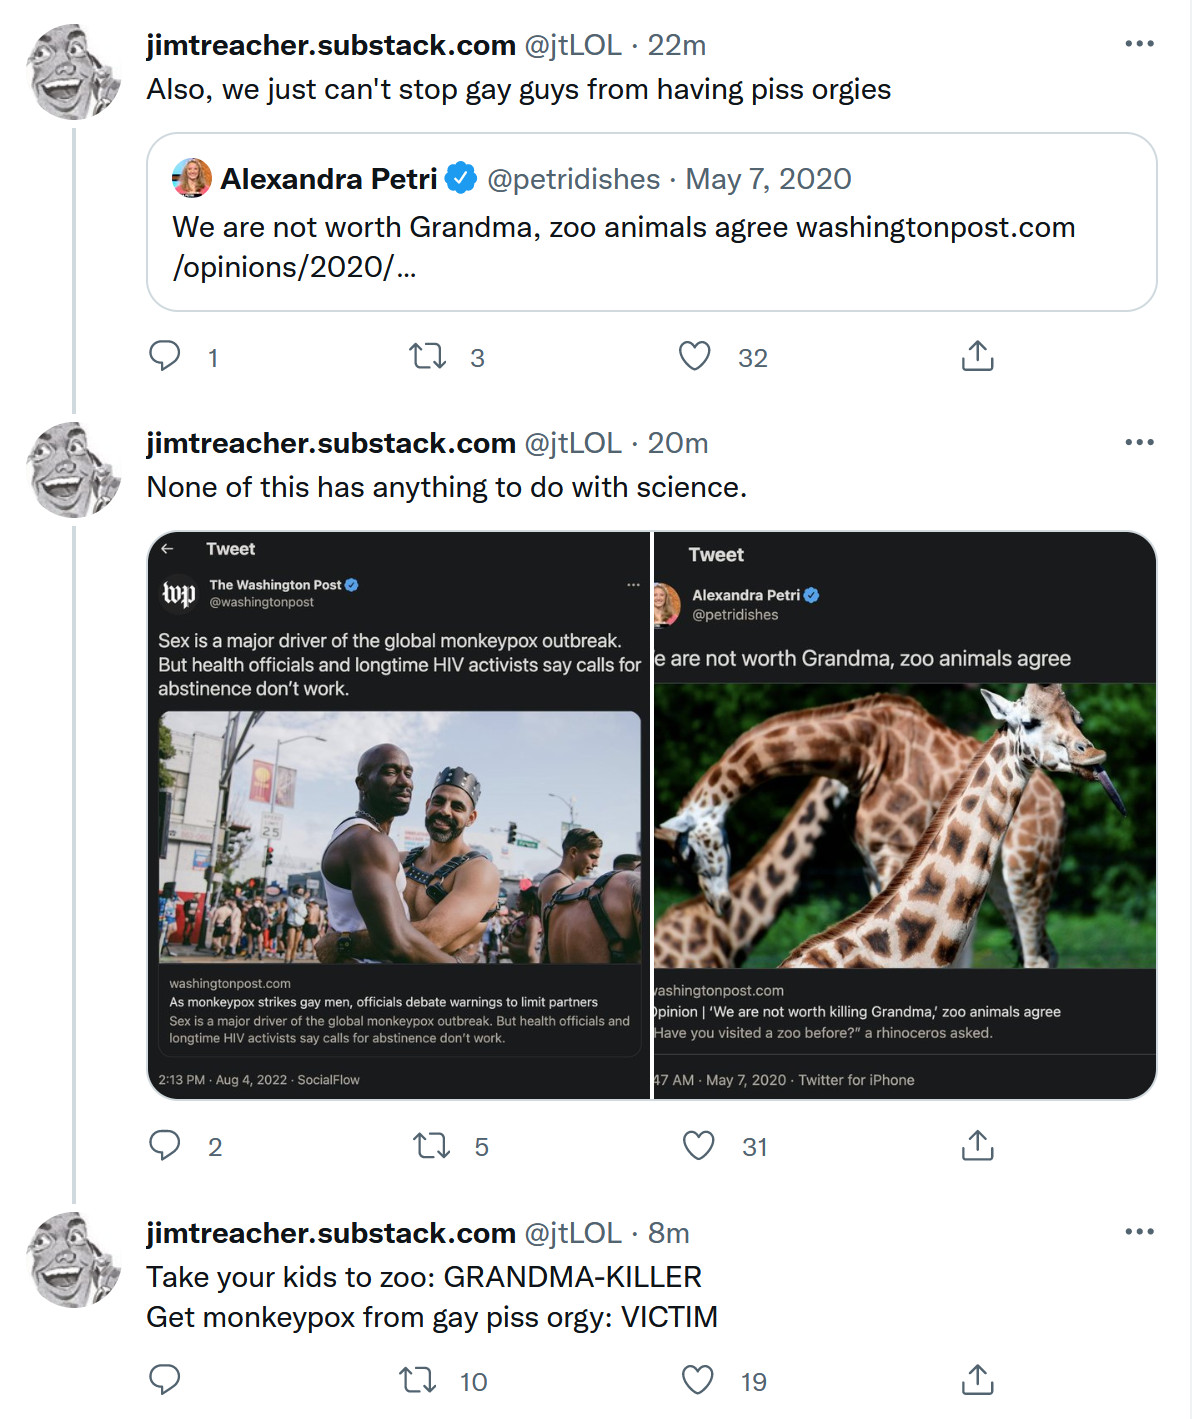The width and height of the screenshot is (1194, 1419).
Task: Reply to the 22m tweet
Action: click(x=165, y=356)
